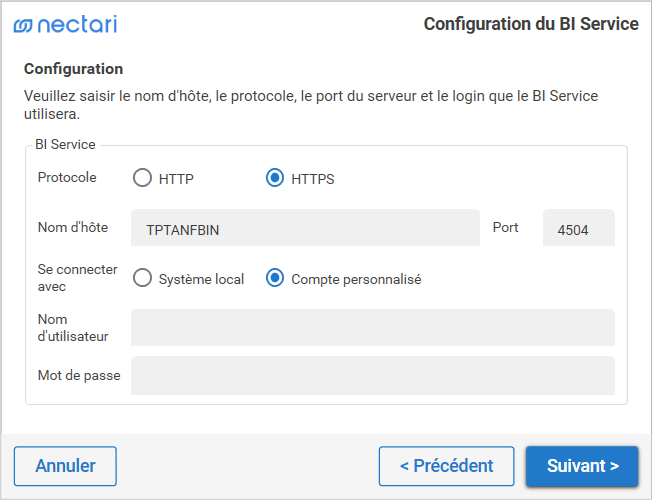Screen dimensions: 652x500
Task: Proceed with the Suivant button
Action: click(582, 466)
